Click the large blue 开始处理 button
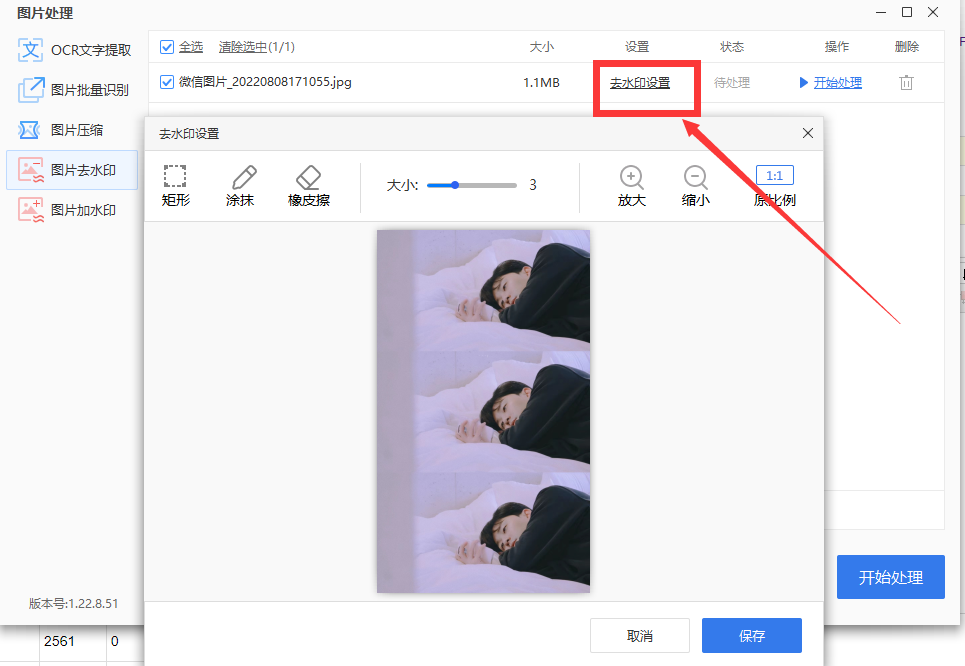Screen dimensions: 965x666 click(891, 577)
